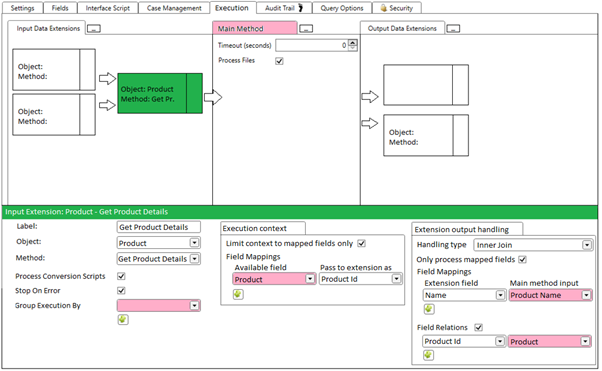Click the Audit Trail footprint icon
Image resolution: width=602 pixels, height=371 pixels.
[x=301, y=8]
